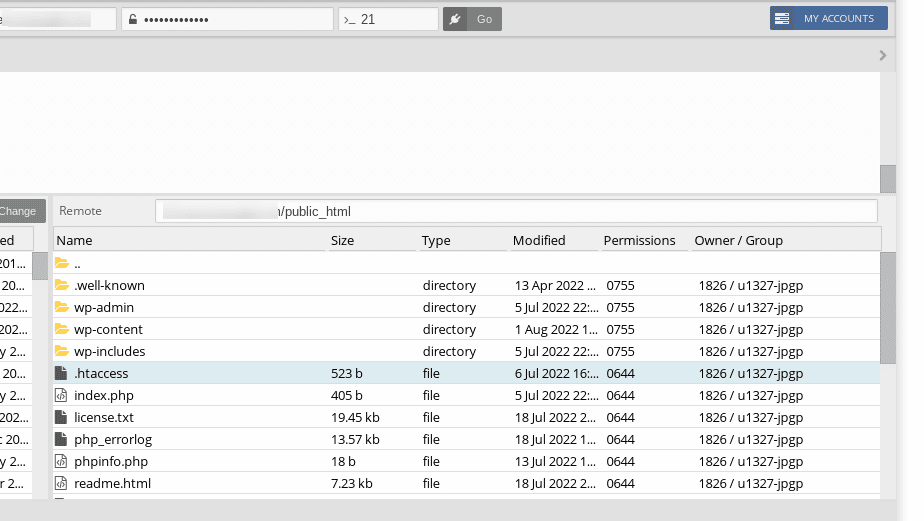
Task: Click the wp-content folder icon
Action: pyautogui.click(x=62, y=329)
